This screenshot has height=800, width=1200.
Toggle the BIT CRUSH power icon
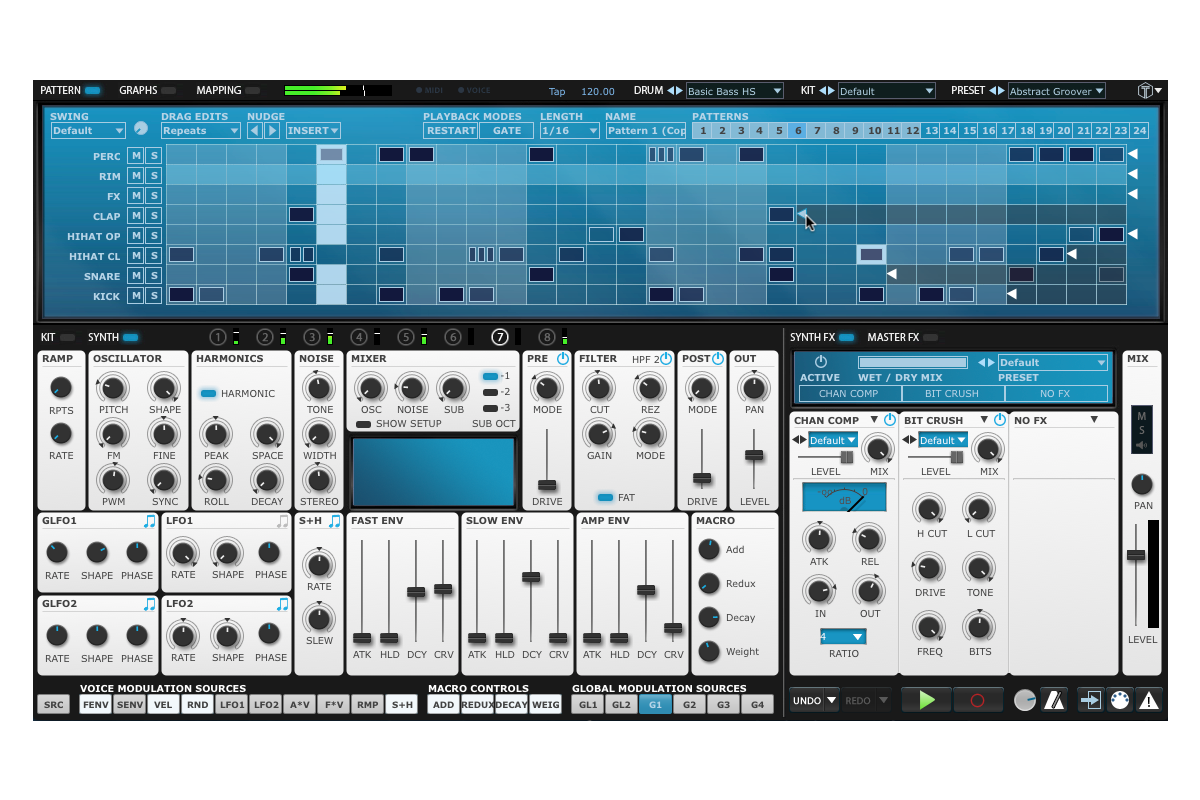[999, 420]
